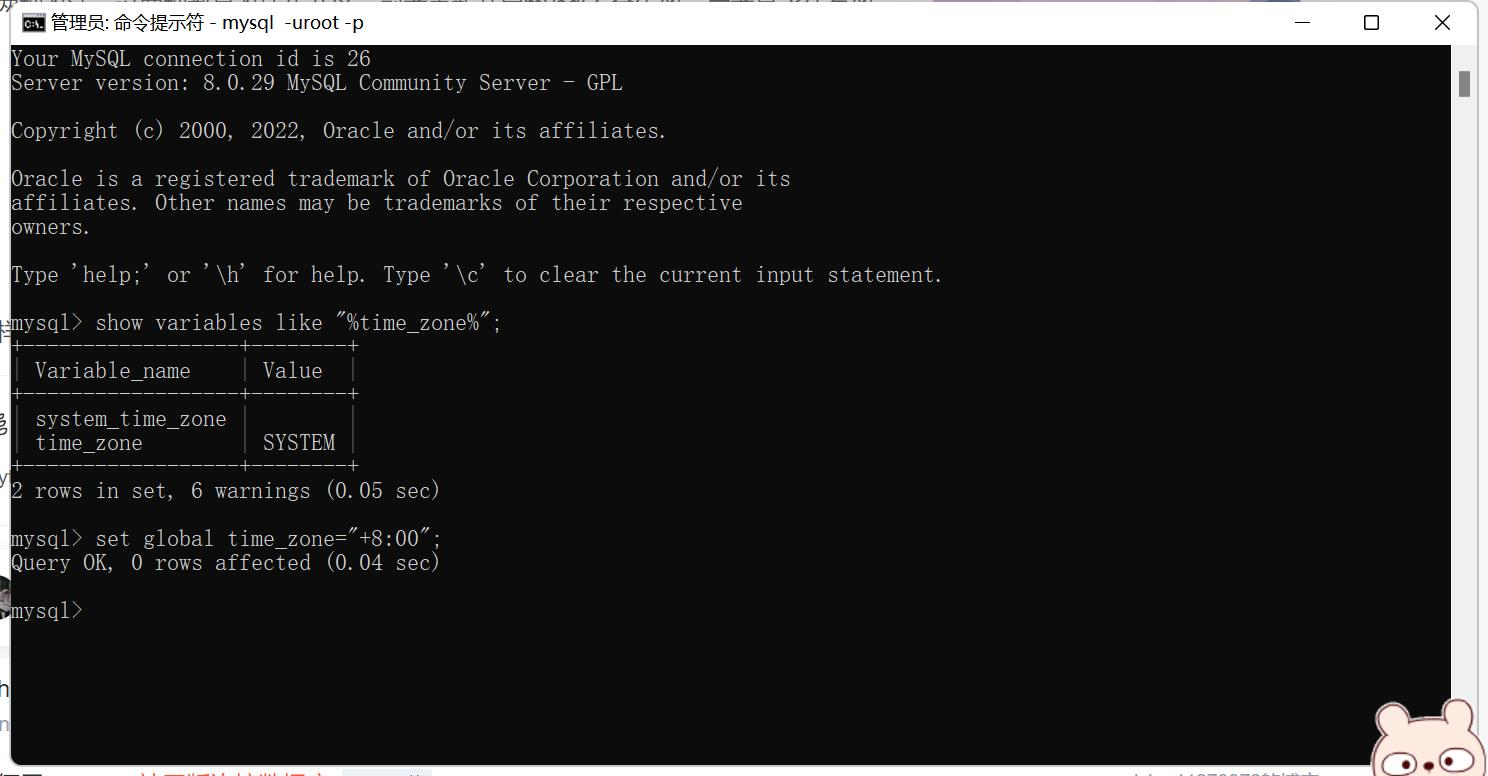Click the '2 rows in set, 6 warnings' line

pyautogui.click(x=225, y=491)
